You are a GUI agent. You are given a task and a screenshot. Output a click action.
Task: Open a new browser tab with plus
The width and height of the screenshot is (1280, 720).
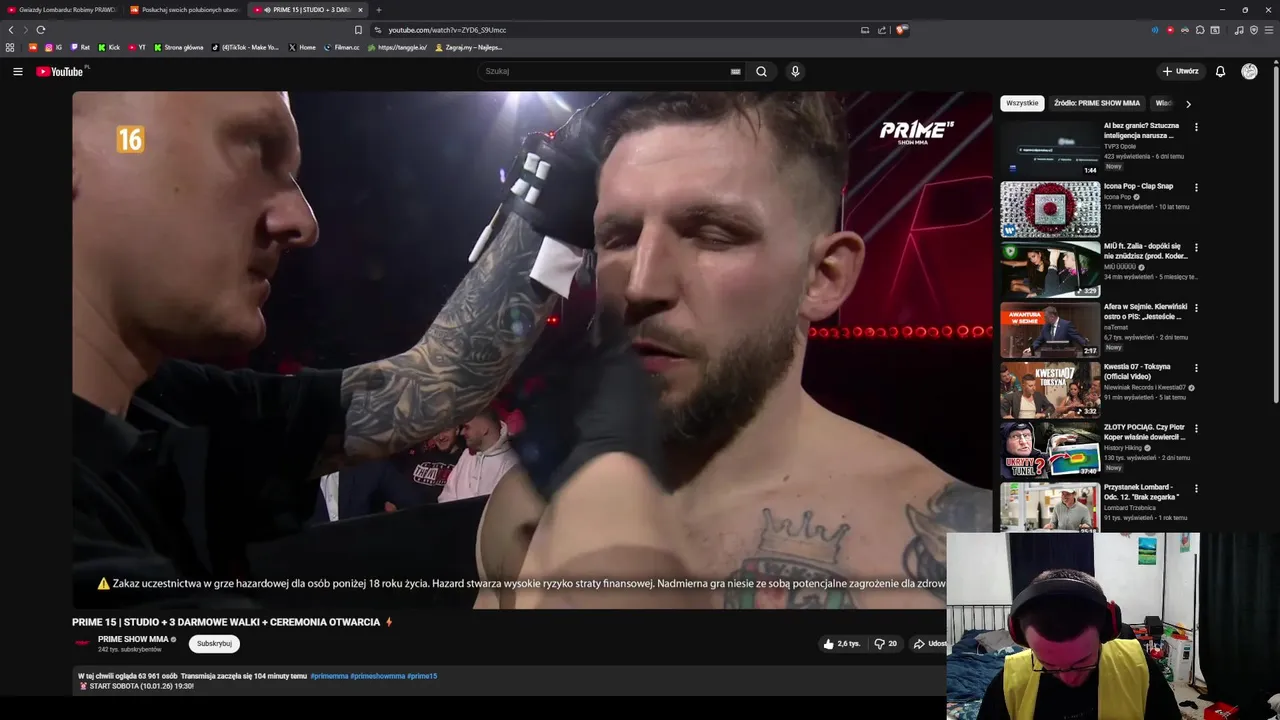click(x=378, y=10)
